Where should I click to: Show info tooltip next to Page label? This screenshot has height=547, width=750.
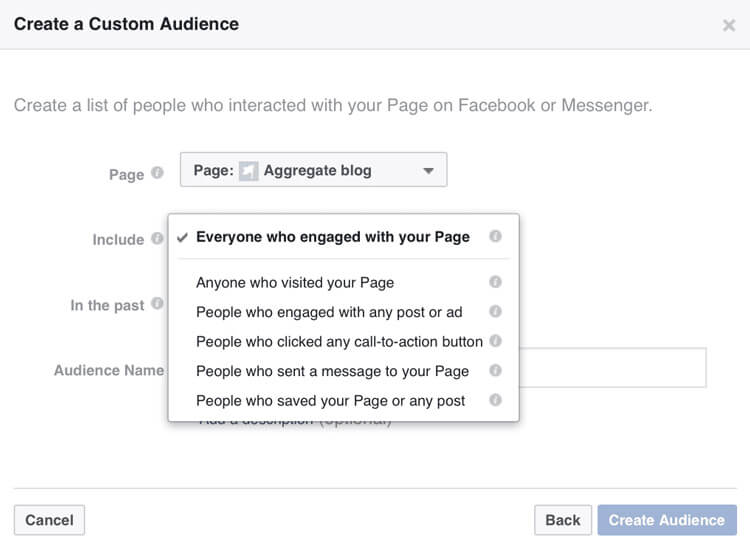click(157, 173)
